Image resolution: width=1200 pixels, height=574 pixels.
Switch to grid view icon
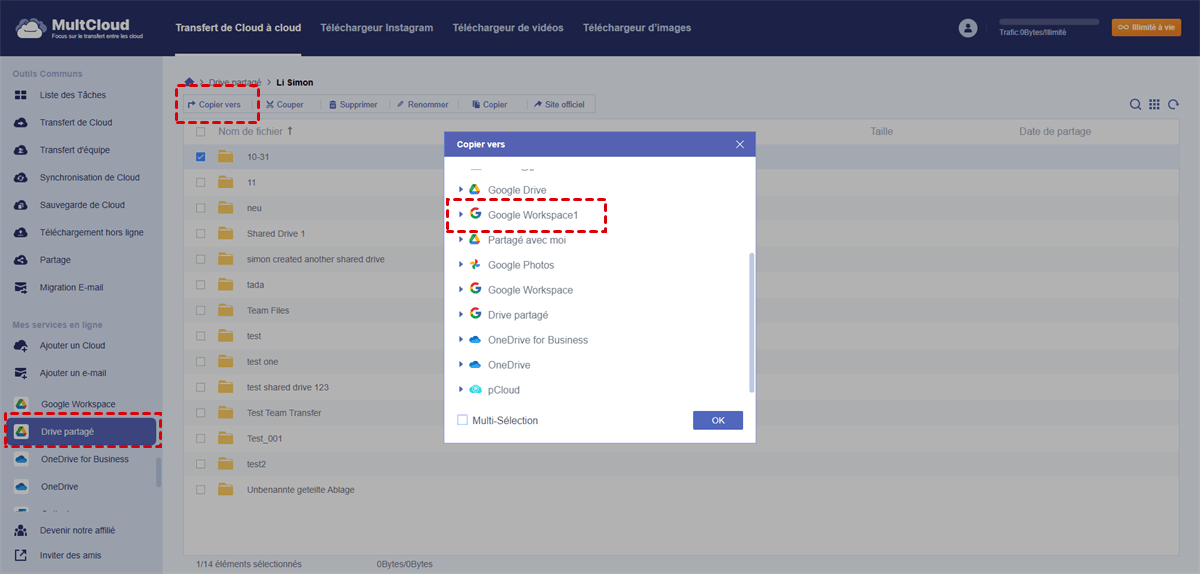point(1154,104)
